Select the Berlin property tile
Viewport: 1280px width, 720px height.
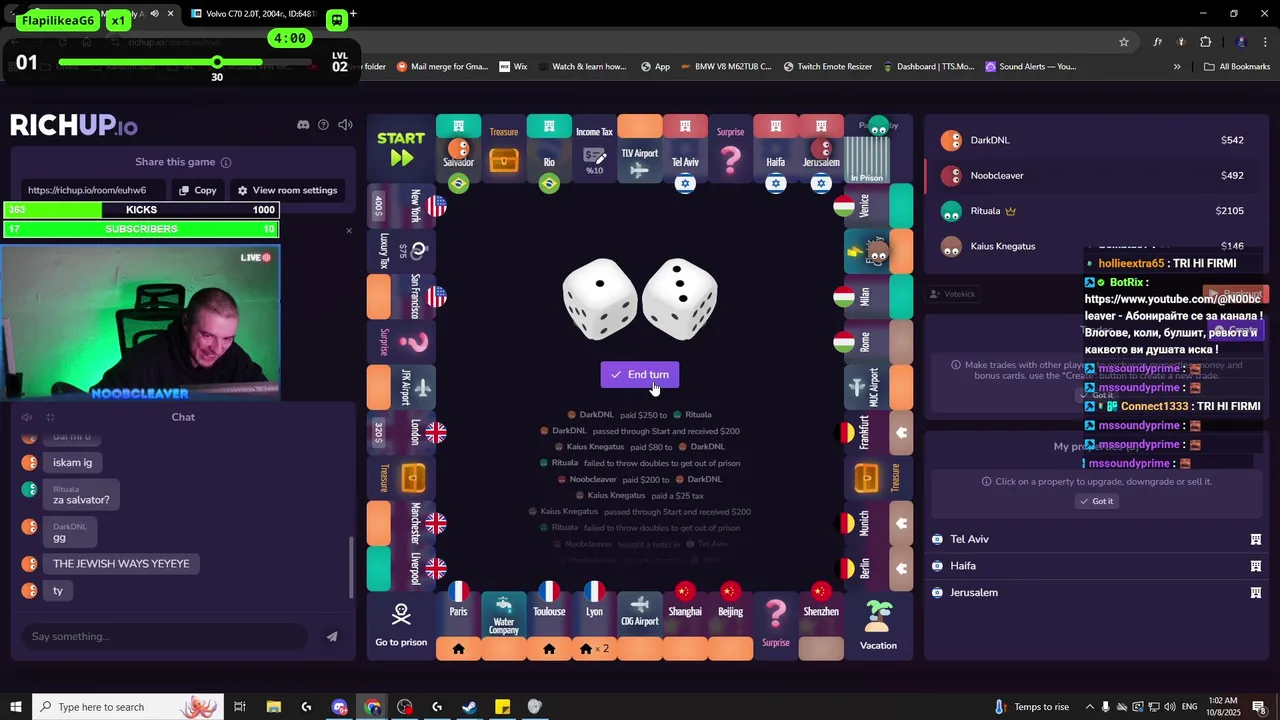click(x=879, y=568)
